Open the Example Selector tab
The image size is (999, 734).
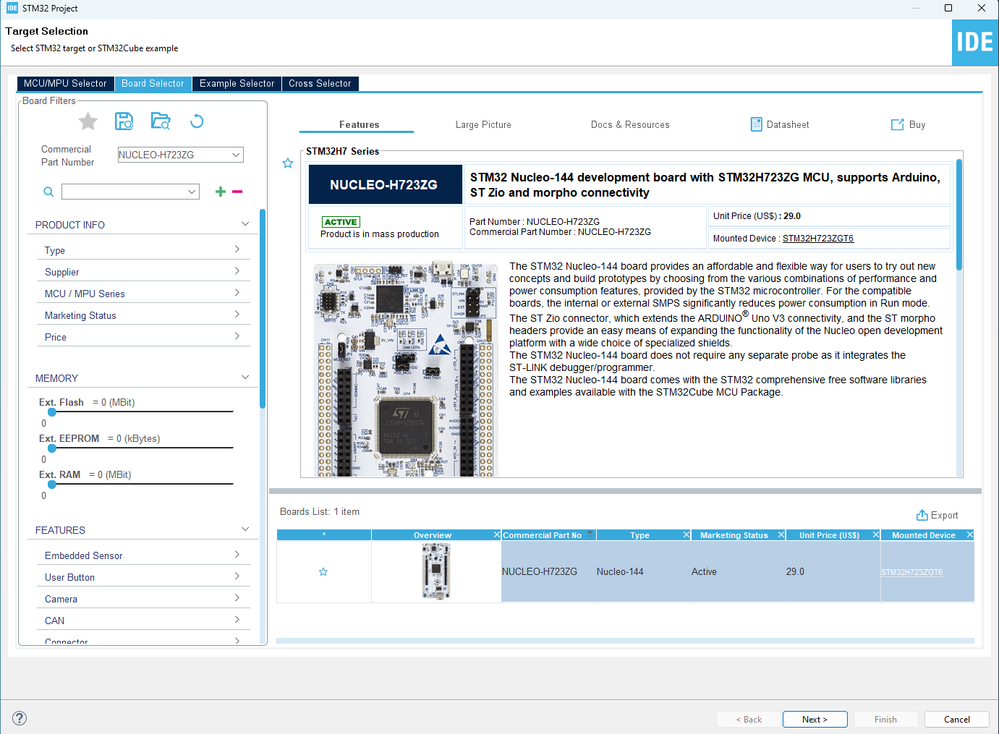(236, 83)
